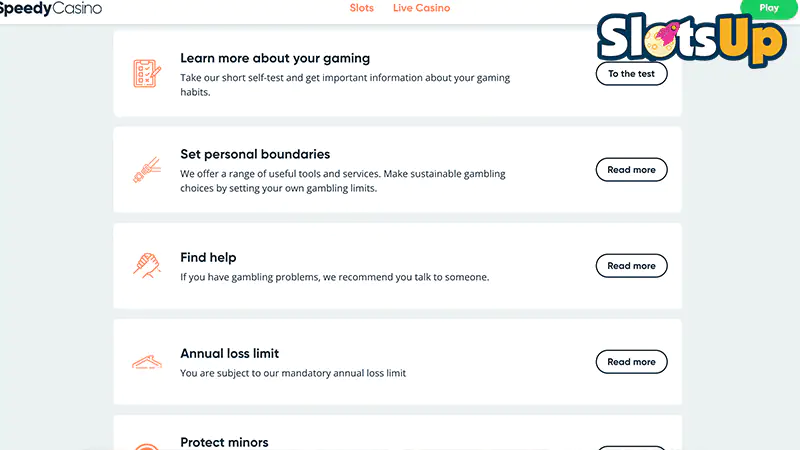This screenshot has height=450, width=800.
Task: Select the Find help heading
Action: (x=208, y=257)
